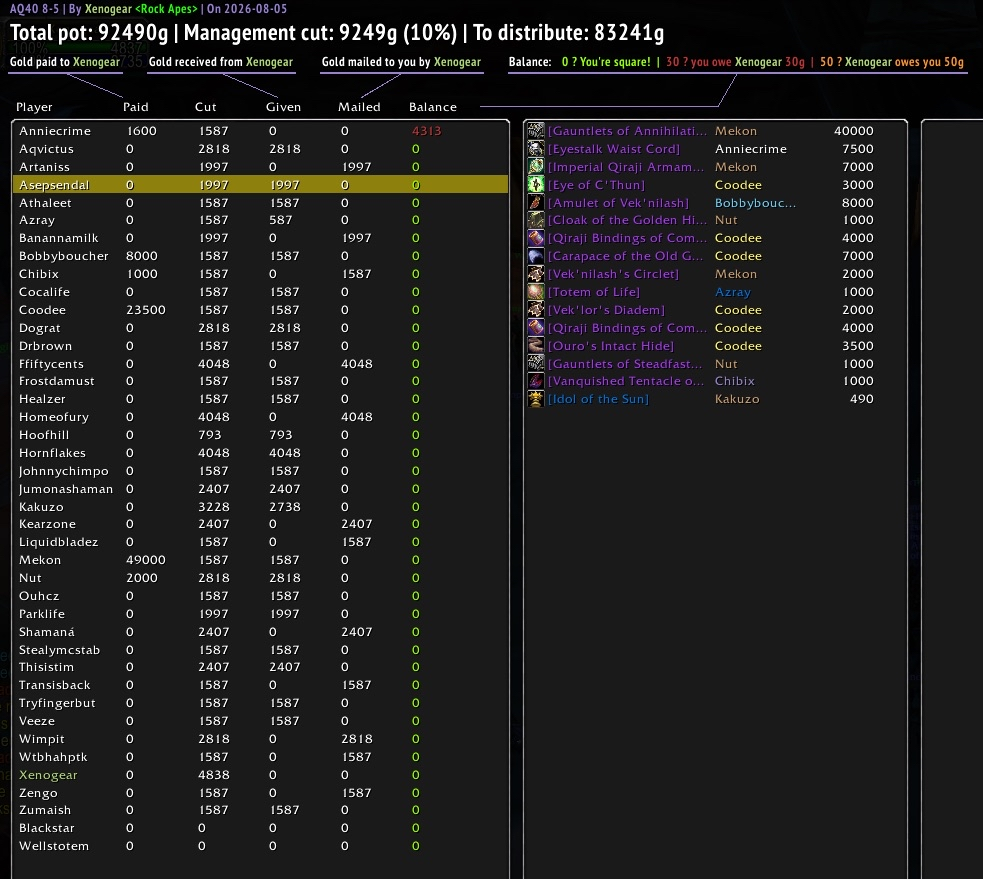Select the Aqvictus player row
The height and width of the screenshot is (879, 983).
(x=260, y=149)
